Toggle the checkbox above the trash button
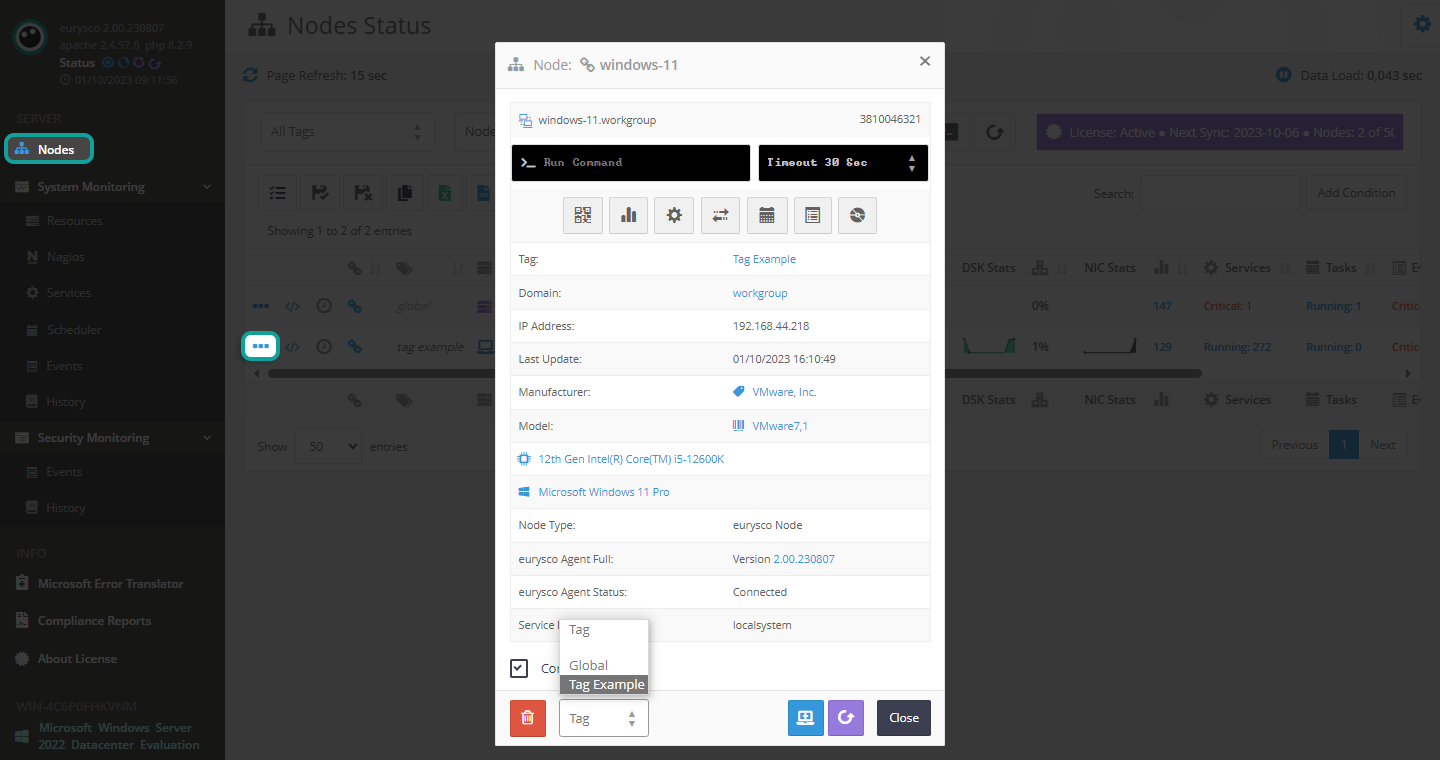 tap(519, 668)
